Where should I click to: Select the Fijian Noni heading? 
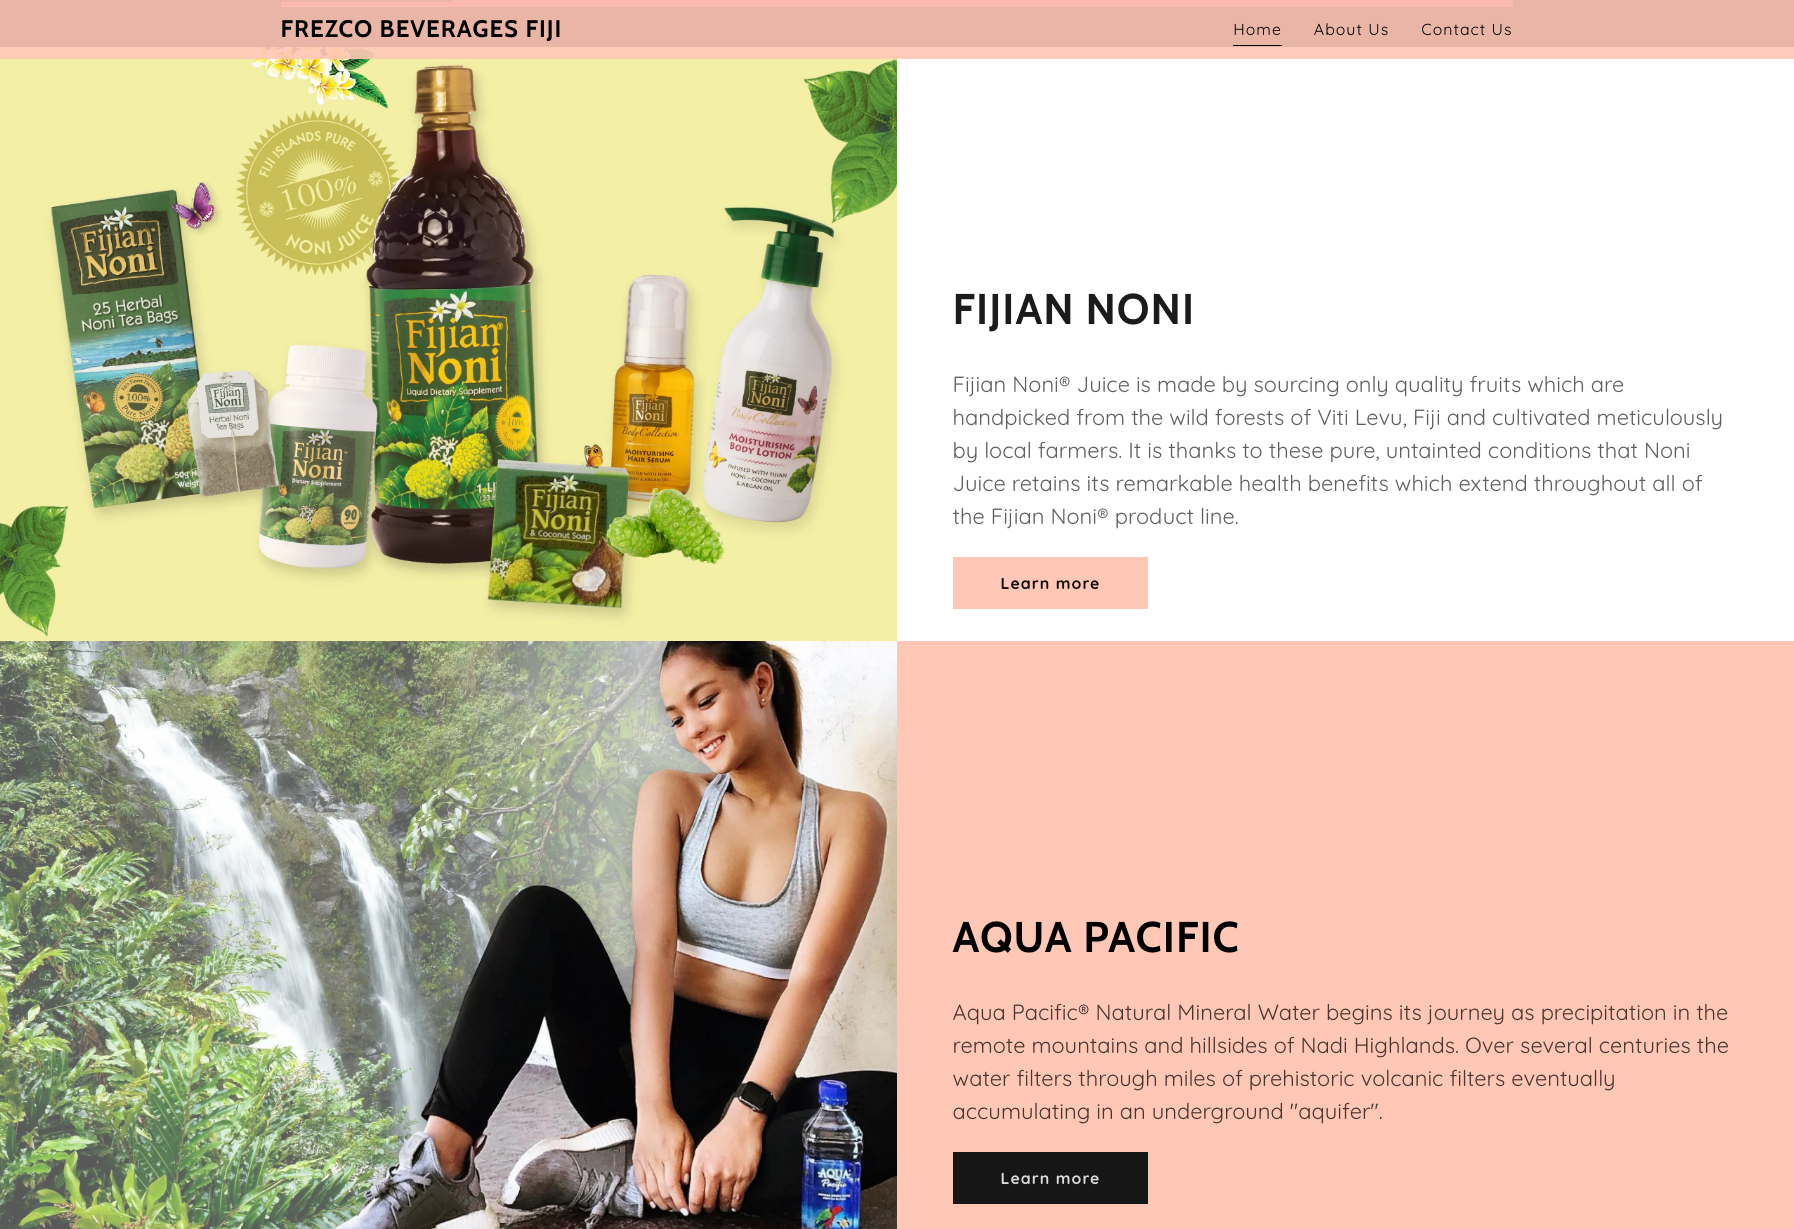(x=1073, y=310)
